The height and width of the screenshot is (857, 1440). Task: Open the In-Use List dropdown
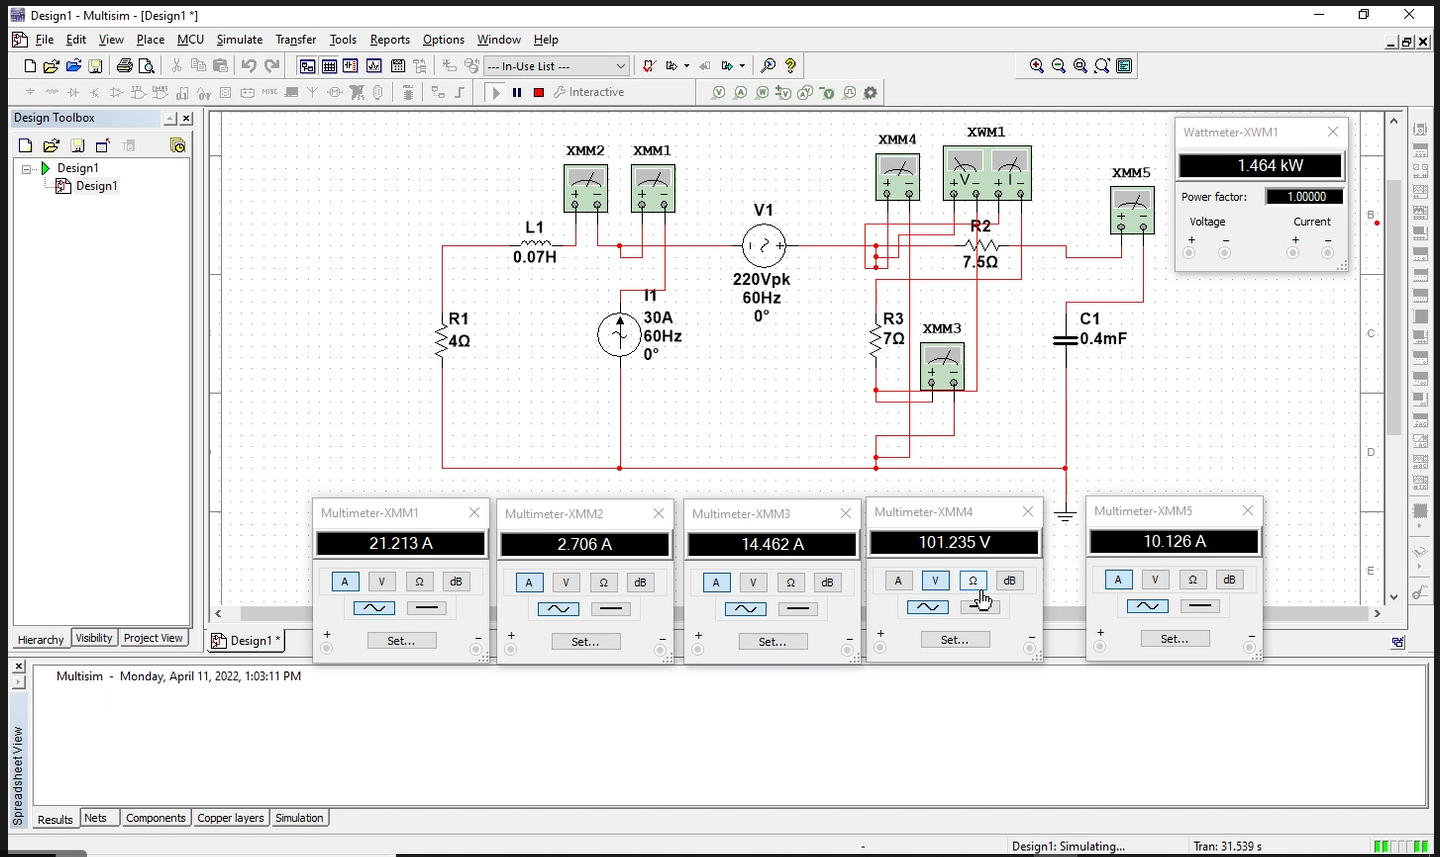coord(620,65)
